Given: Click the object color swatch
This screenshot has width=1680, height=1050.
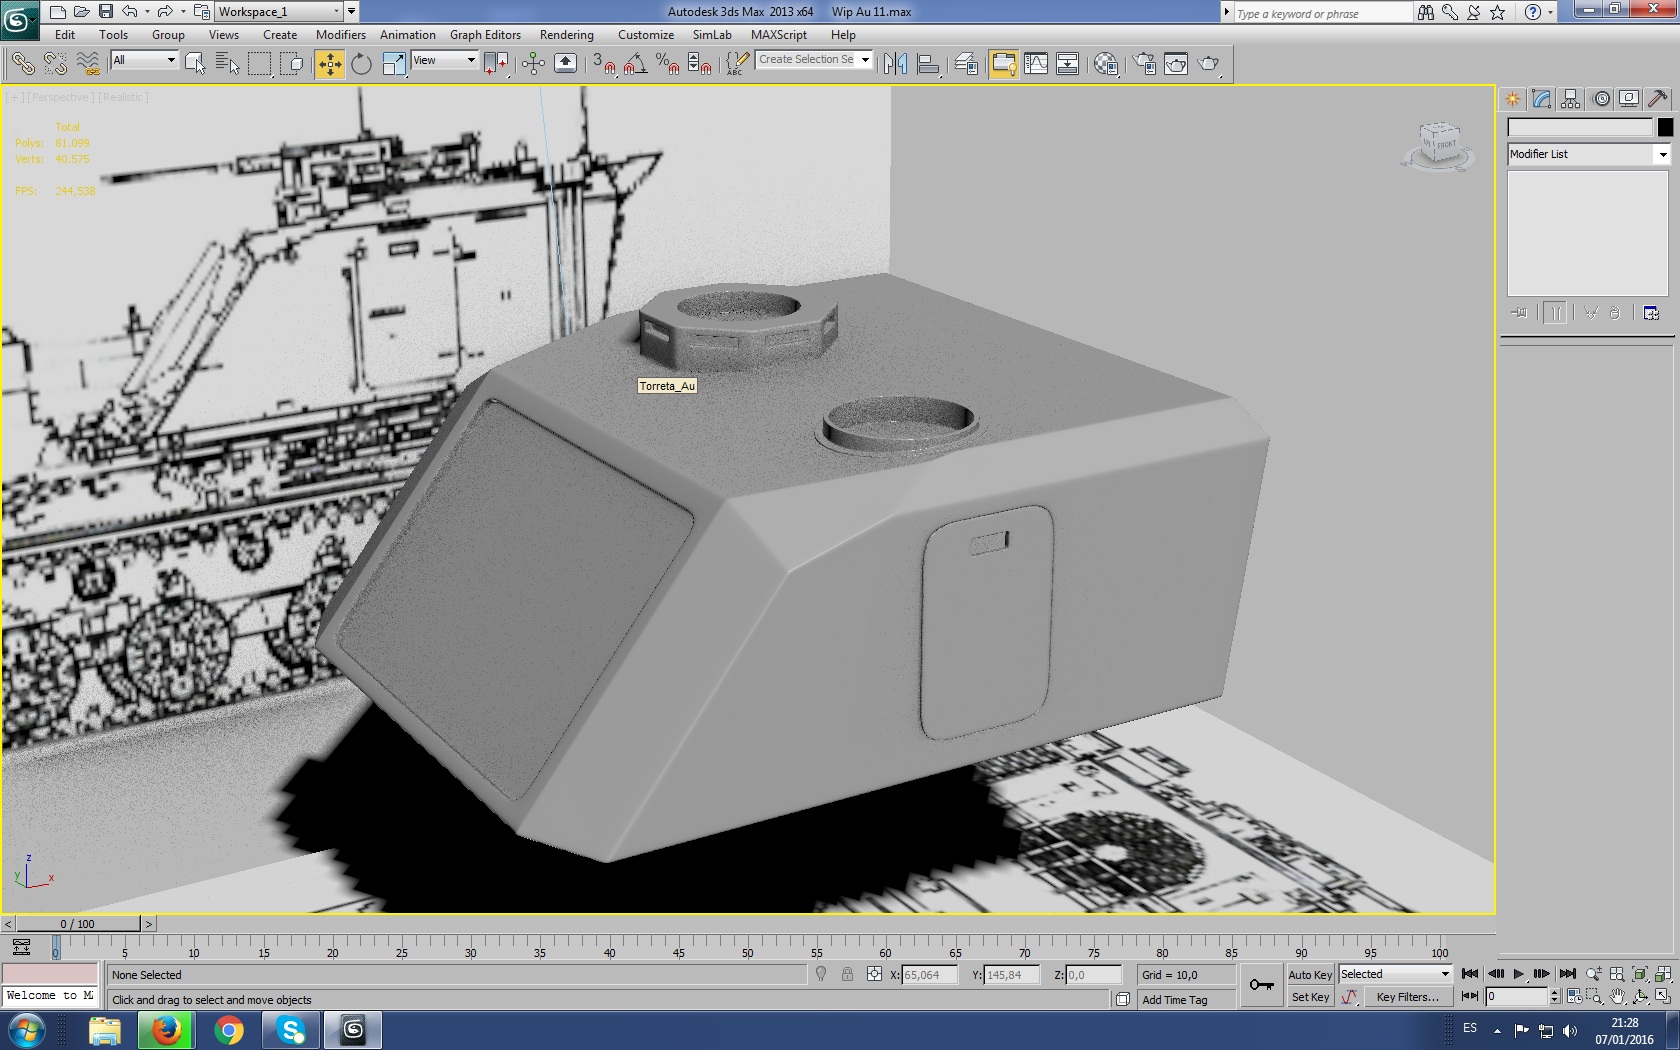Looking at the screenshot, I should click(1665, 127).
